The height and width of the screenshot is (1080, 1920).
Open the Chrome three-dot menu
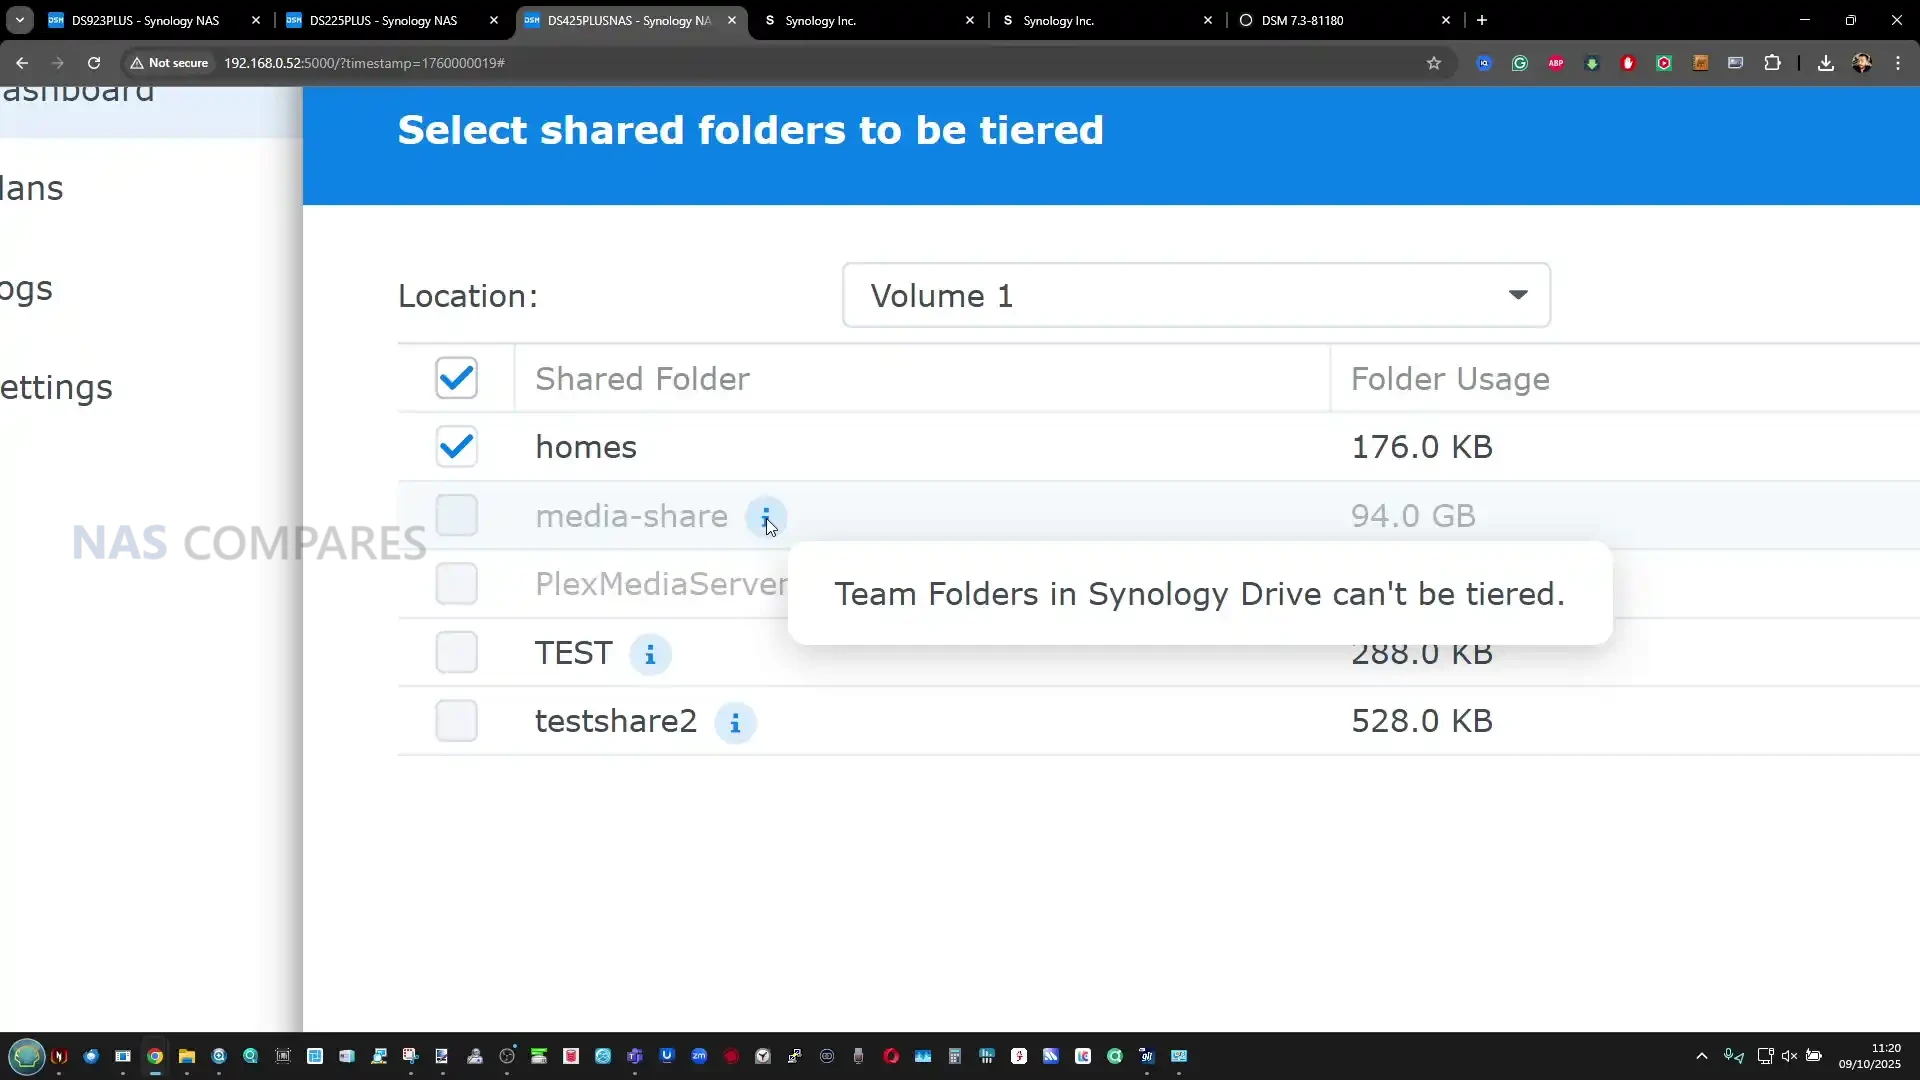[1898, 63]
